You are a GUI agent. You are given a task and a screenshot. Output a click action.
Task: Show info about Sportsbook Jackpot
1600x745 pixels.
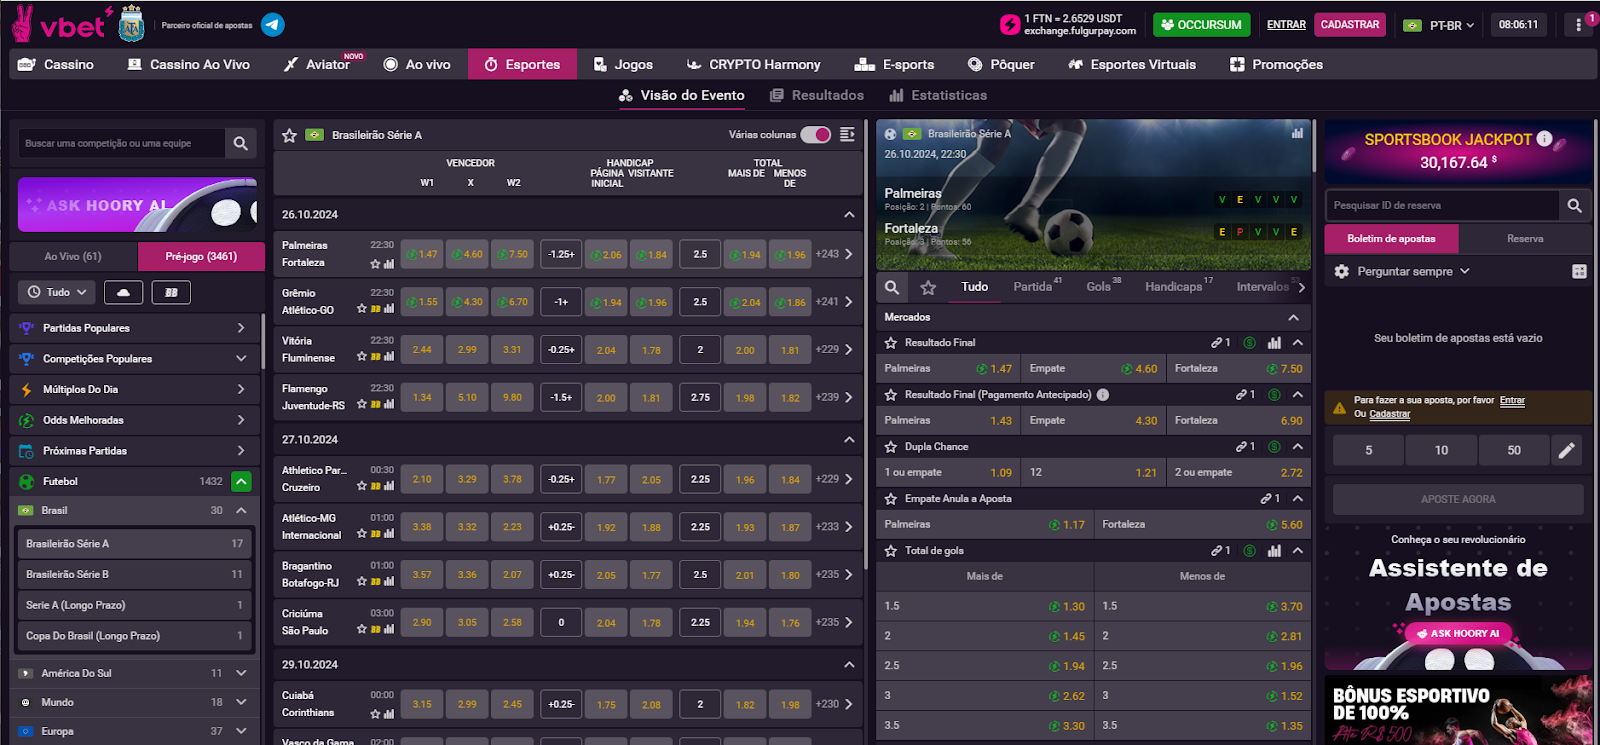pyautogui.click(x=1544, y=139)
